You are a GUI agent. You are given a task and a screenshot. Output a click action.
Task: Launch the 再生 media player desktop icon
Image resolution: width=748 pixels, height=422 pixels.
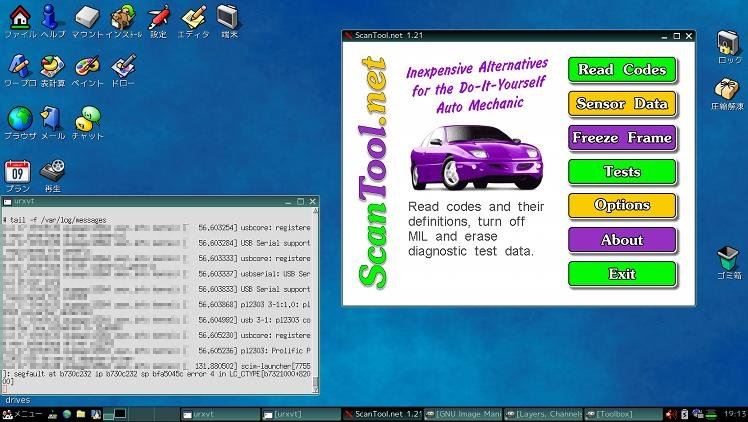[52, 175]
